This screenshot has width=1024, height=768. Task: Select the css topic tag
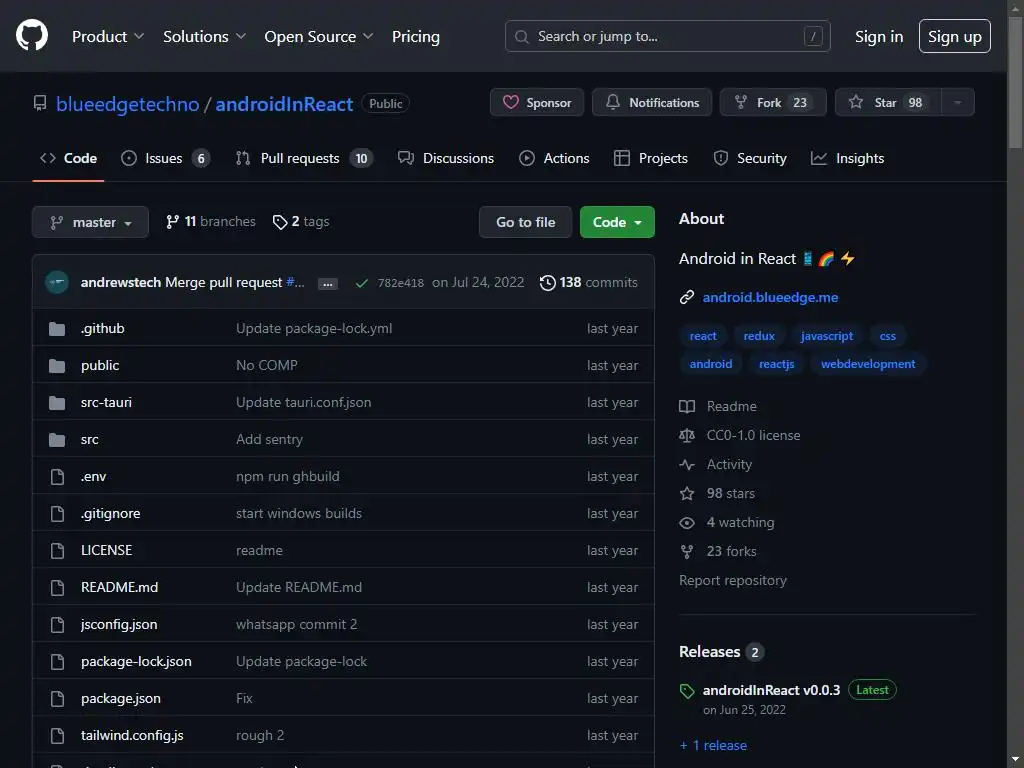[888, 336]
